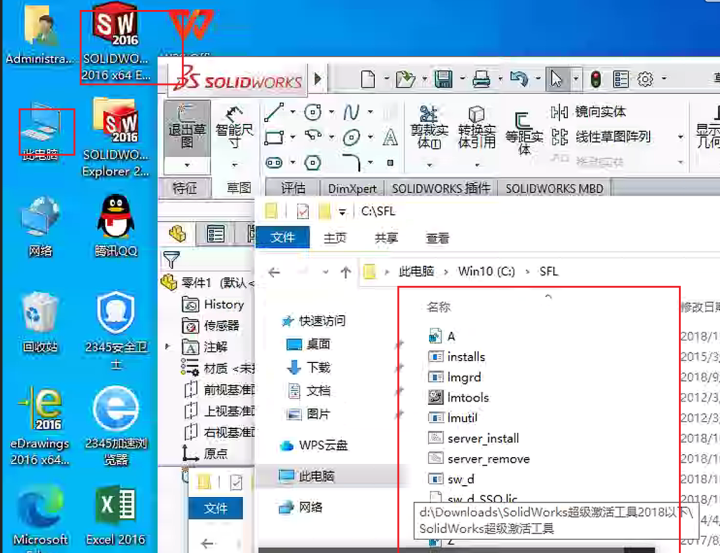Open PropertyManager tab icon
This screenshot has height=553, width=720.
pyautogui.click(x=215, y=234)
